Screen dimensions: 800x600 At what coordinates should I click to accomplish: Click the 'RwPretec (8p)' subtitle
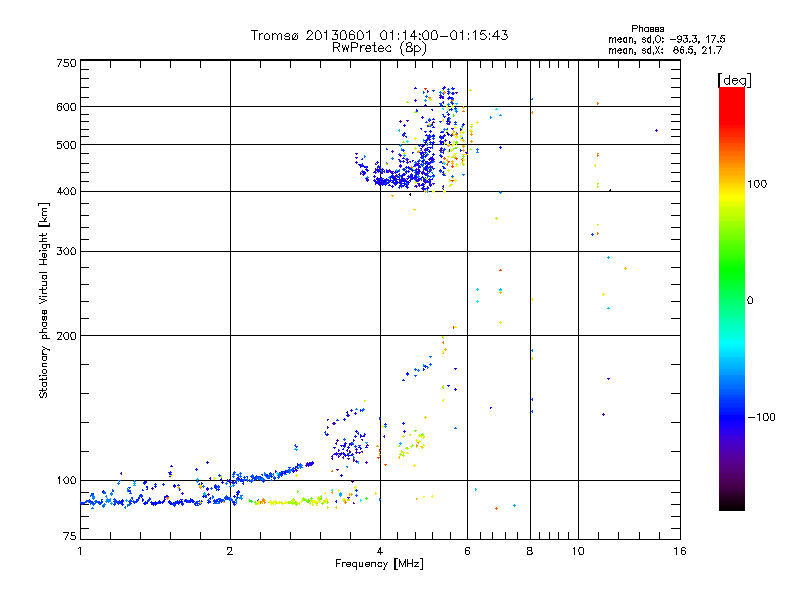(379, 48)
